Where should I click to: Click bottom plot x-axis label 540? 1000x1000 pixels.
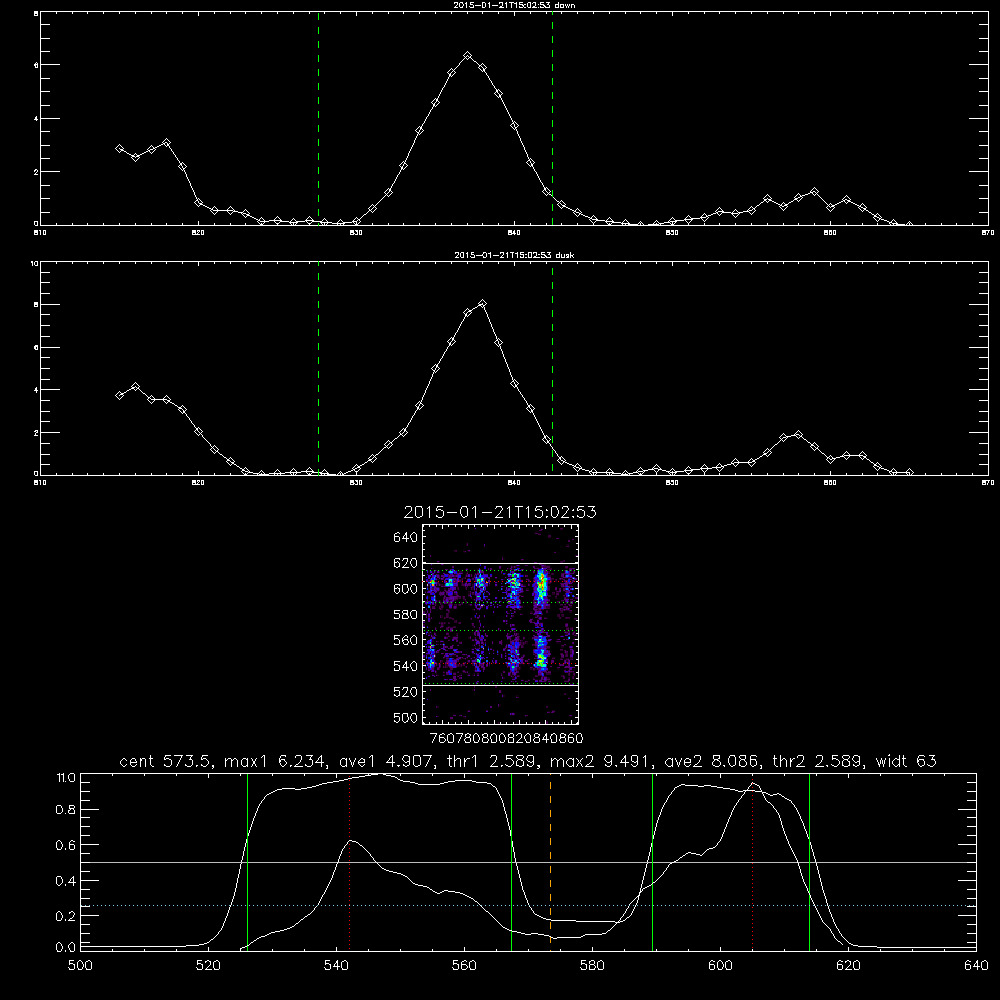pos(336,965)
